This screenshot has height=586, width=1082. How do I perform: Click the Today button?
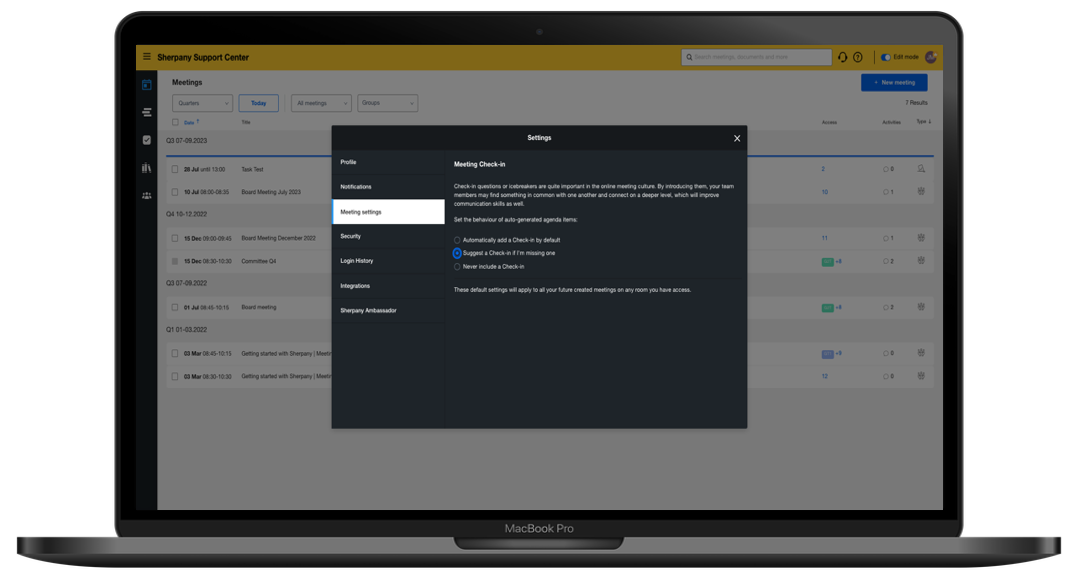click(258, 103)
